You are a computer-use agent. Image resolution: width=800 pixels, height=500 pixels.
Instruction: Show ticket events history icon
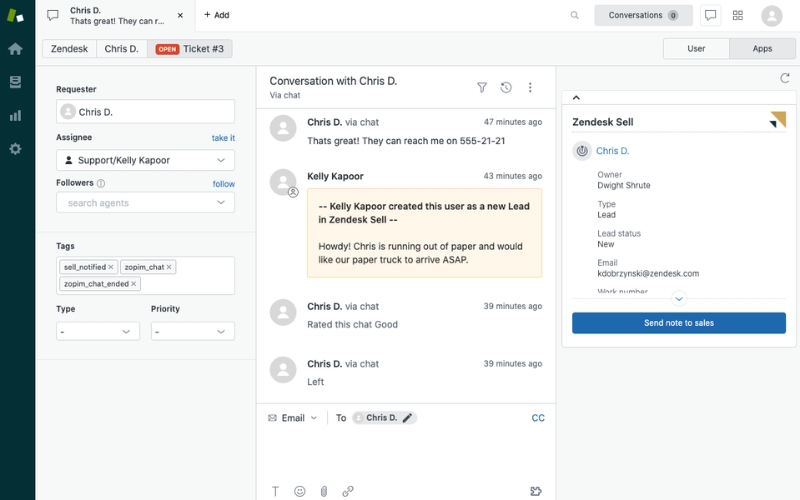coord(506,88)
